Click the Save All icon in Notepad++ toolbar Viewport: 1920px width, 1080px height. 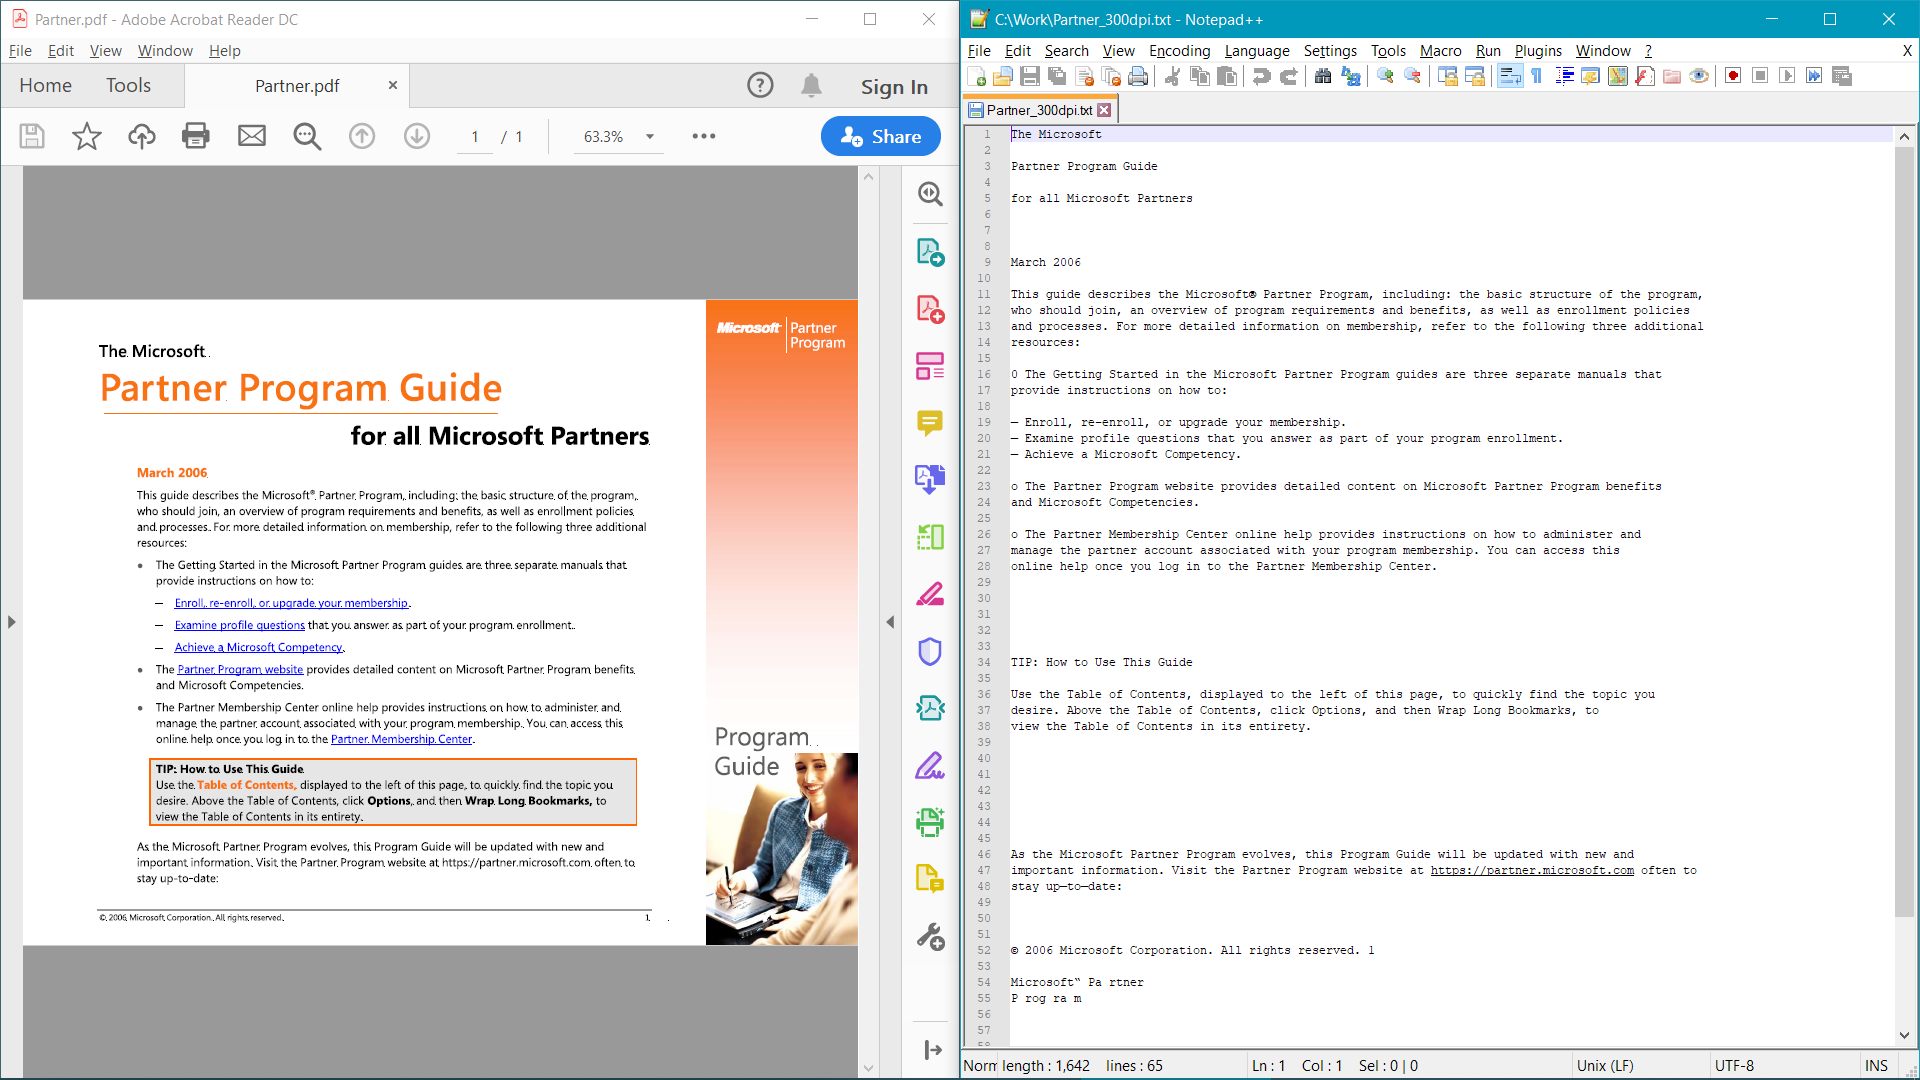(x=1057, y=77)
